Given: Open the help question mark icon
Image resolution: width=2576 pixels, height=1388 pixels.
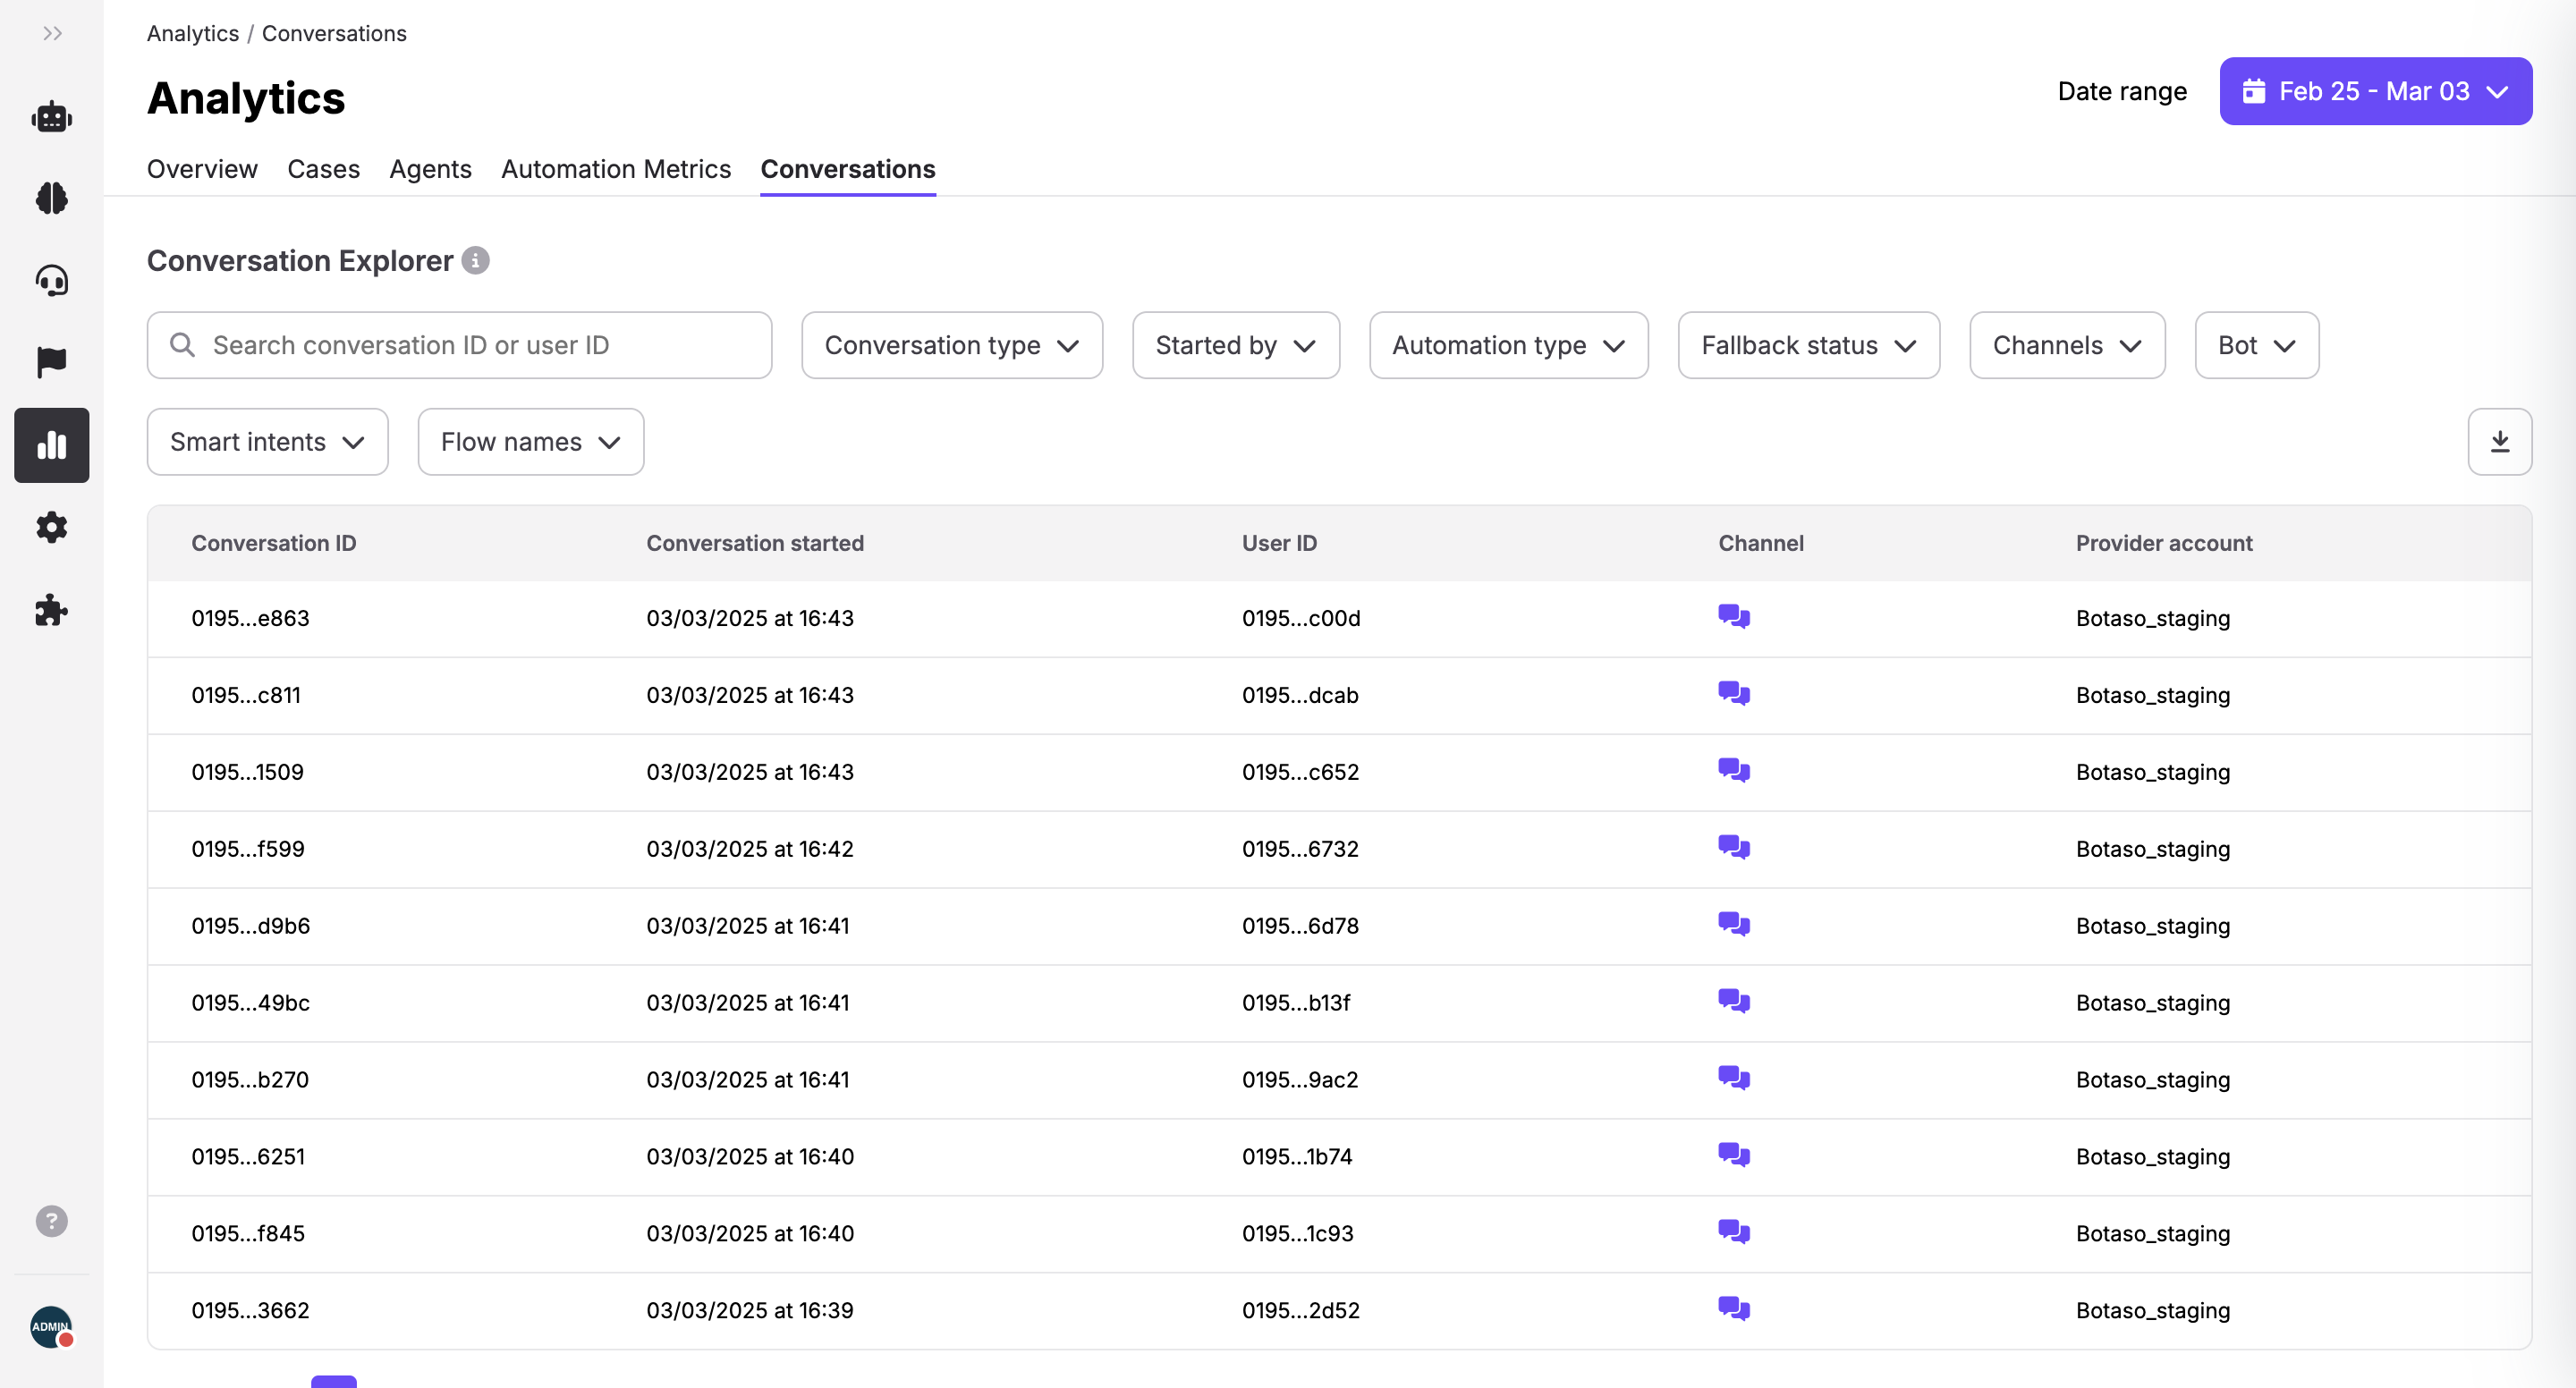Looking at the screenshot, I should (x=52, y=1221).
